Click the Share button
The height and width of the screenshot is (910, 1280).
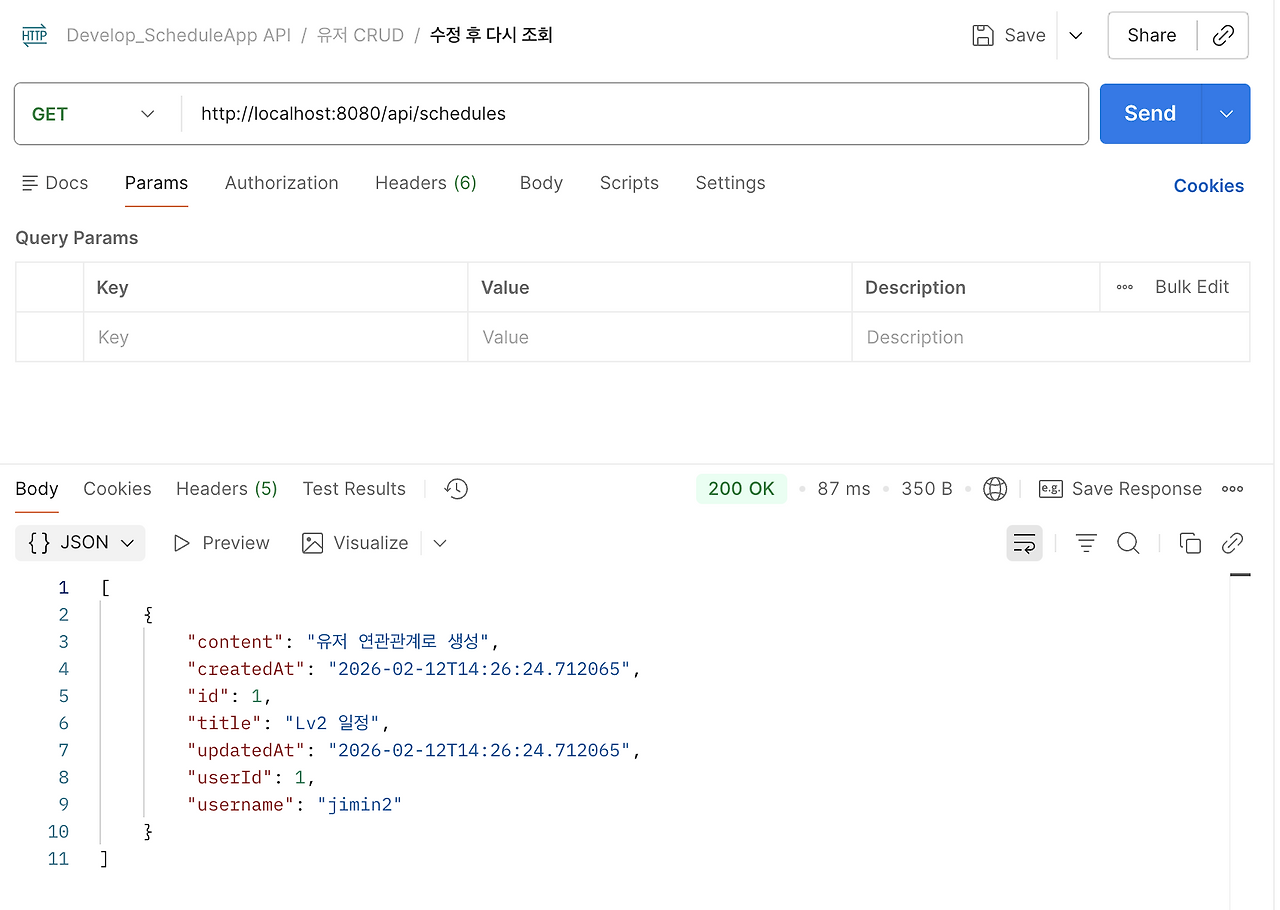point(1151,36)
